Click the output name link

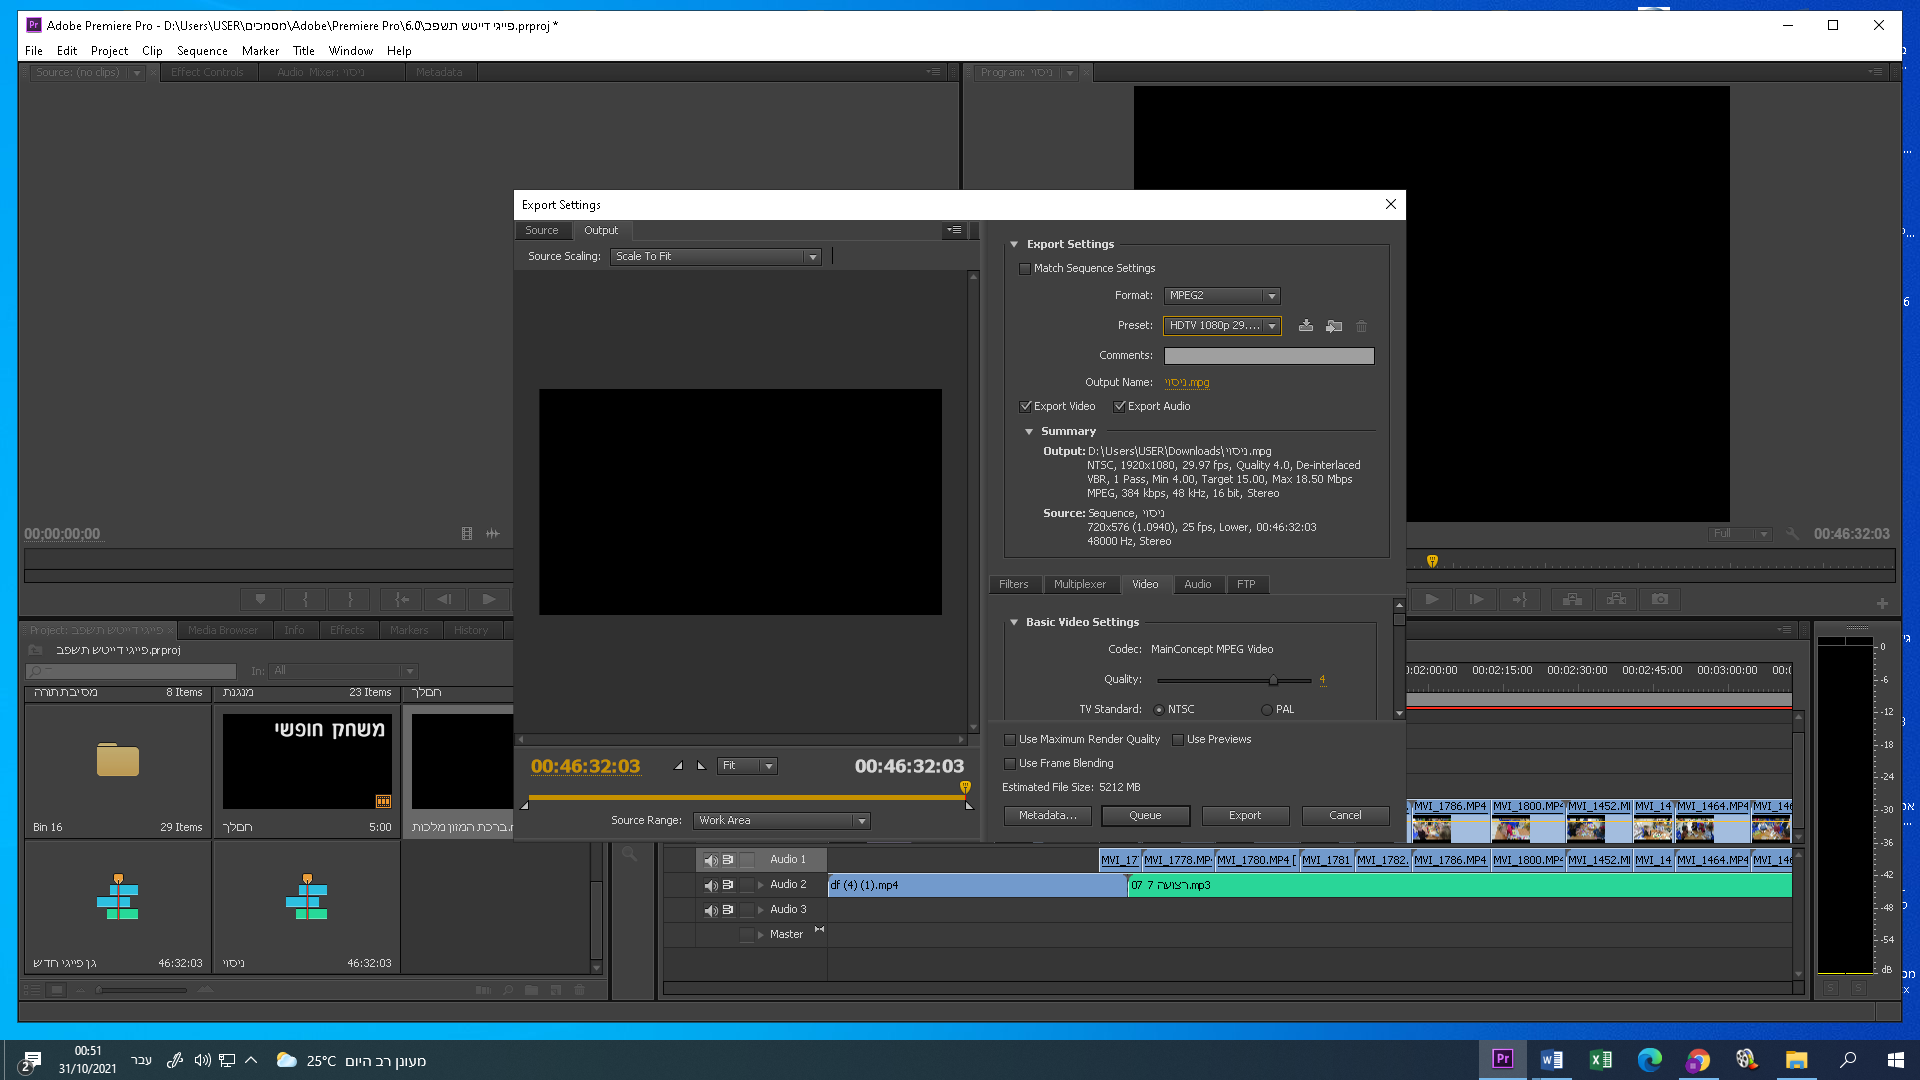1187,383
